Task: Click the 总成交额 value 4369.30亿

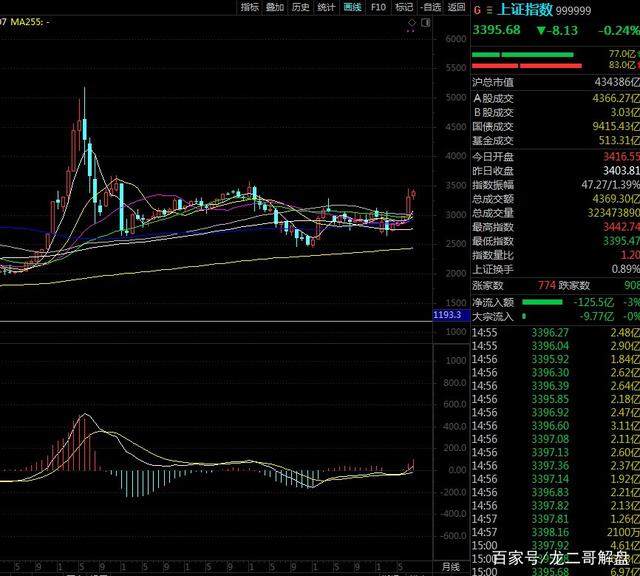Action: pyautogui.click(x=616, y=199)
